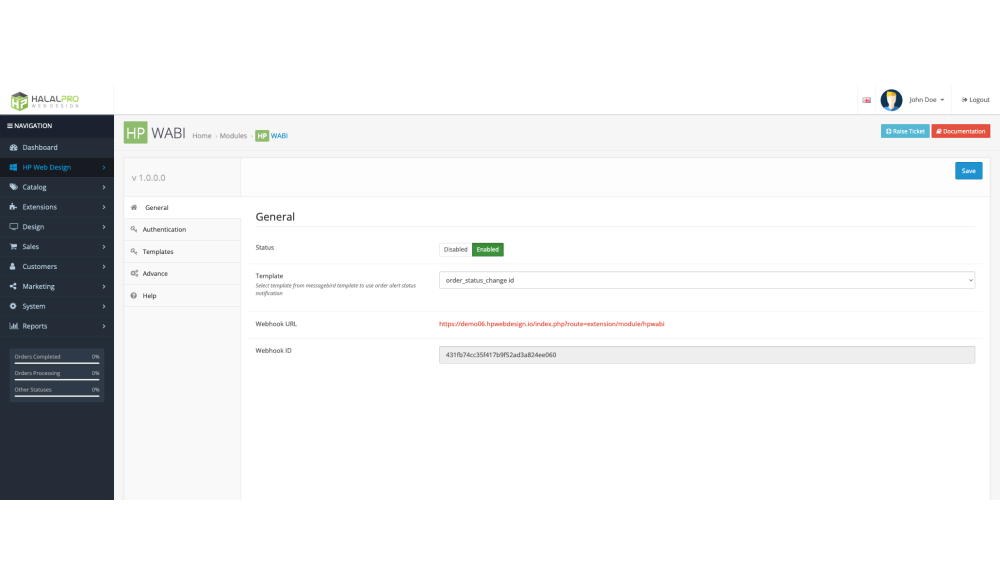Click the Dashboard icon in sidebar

14,147
